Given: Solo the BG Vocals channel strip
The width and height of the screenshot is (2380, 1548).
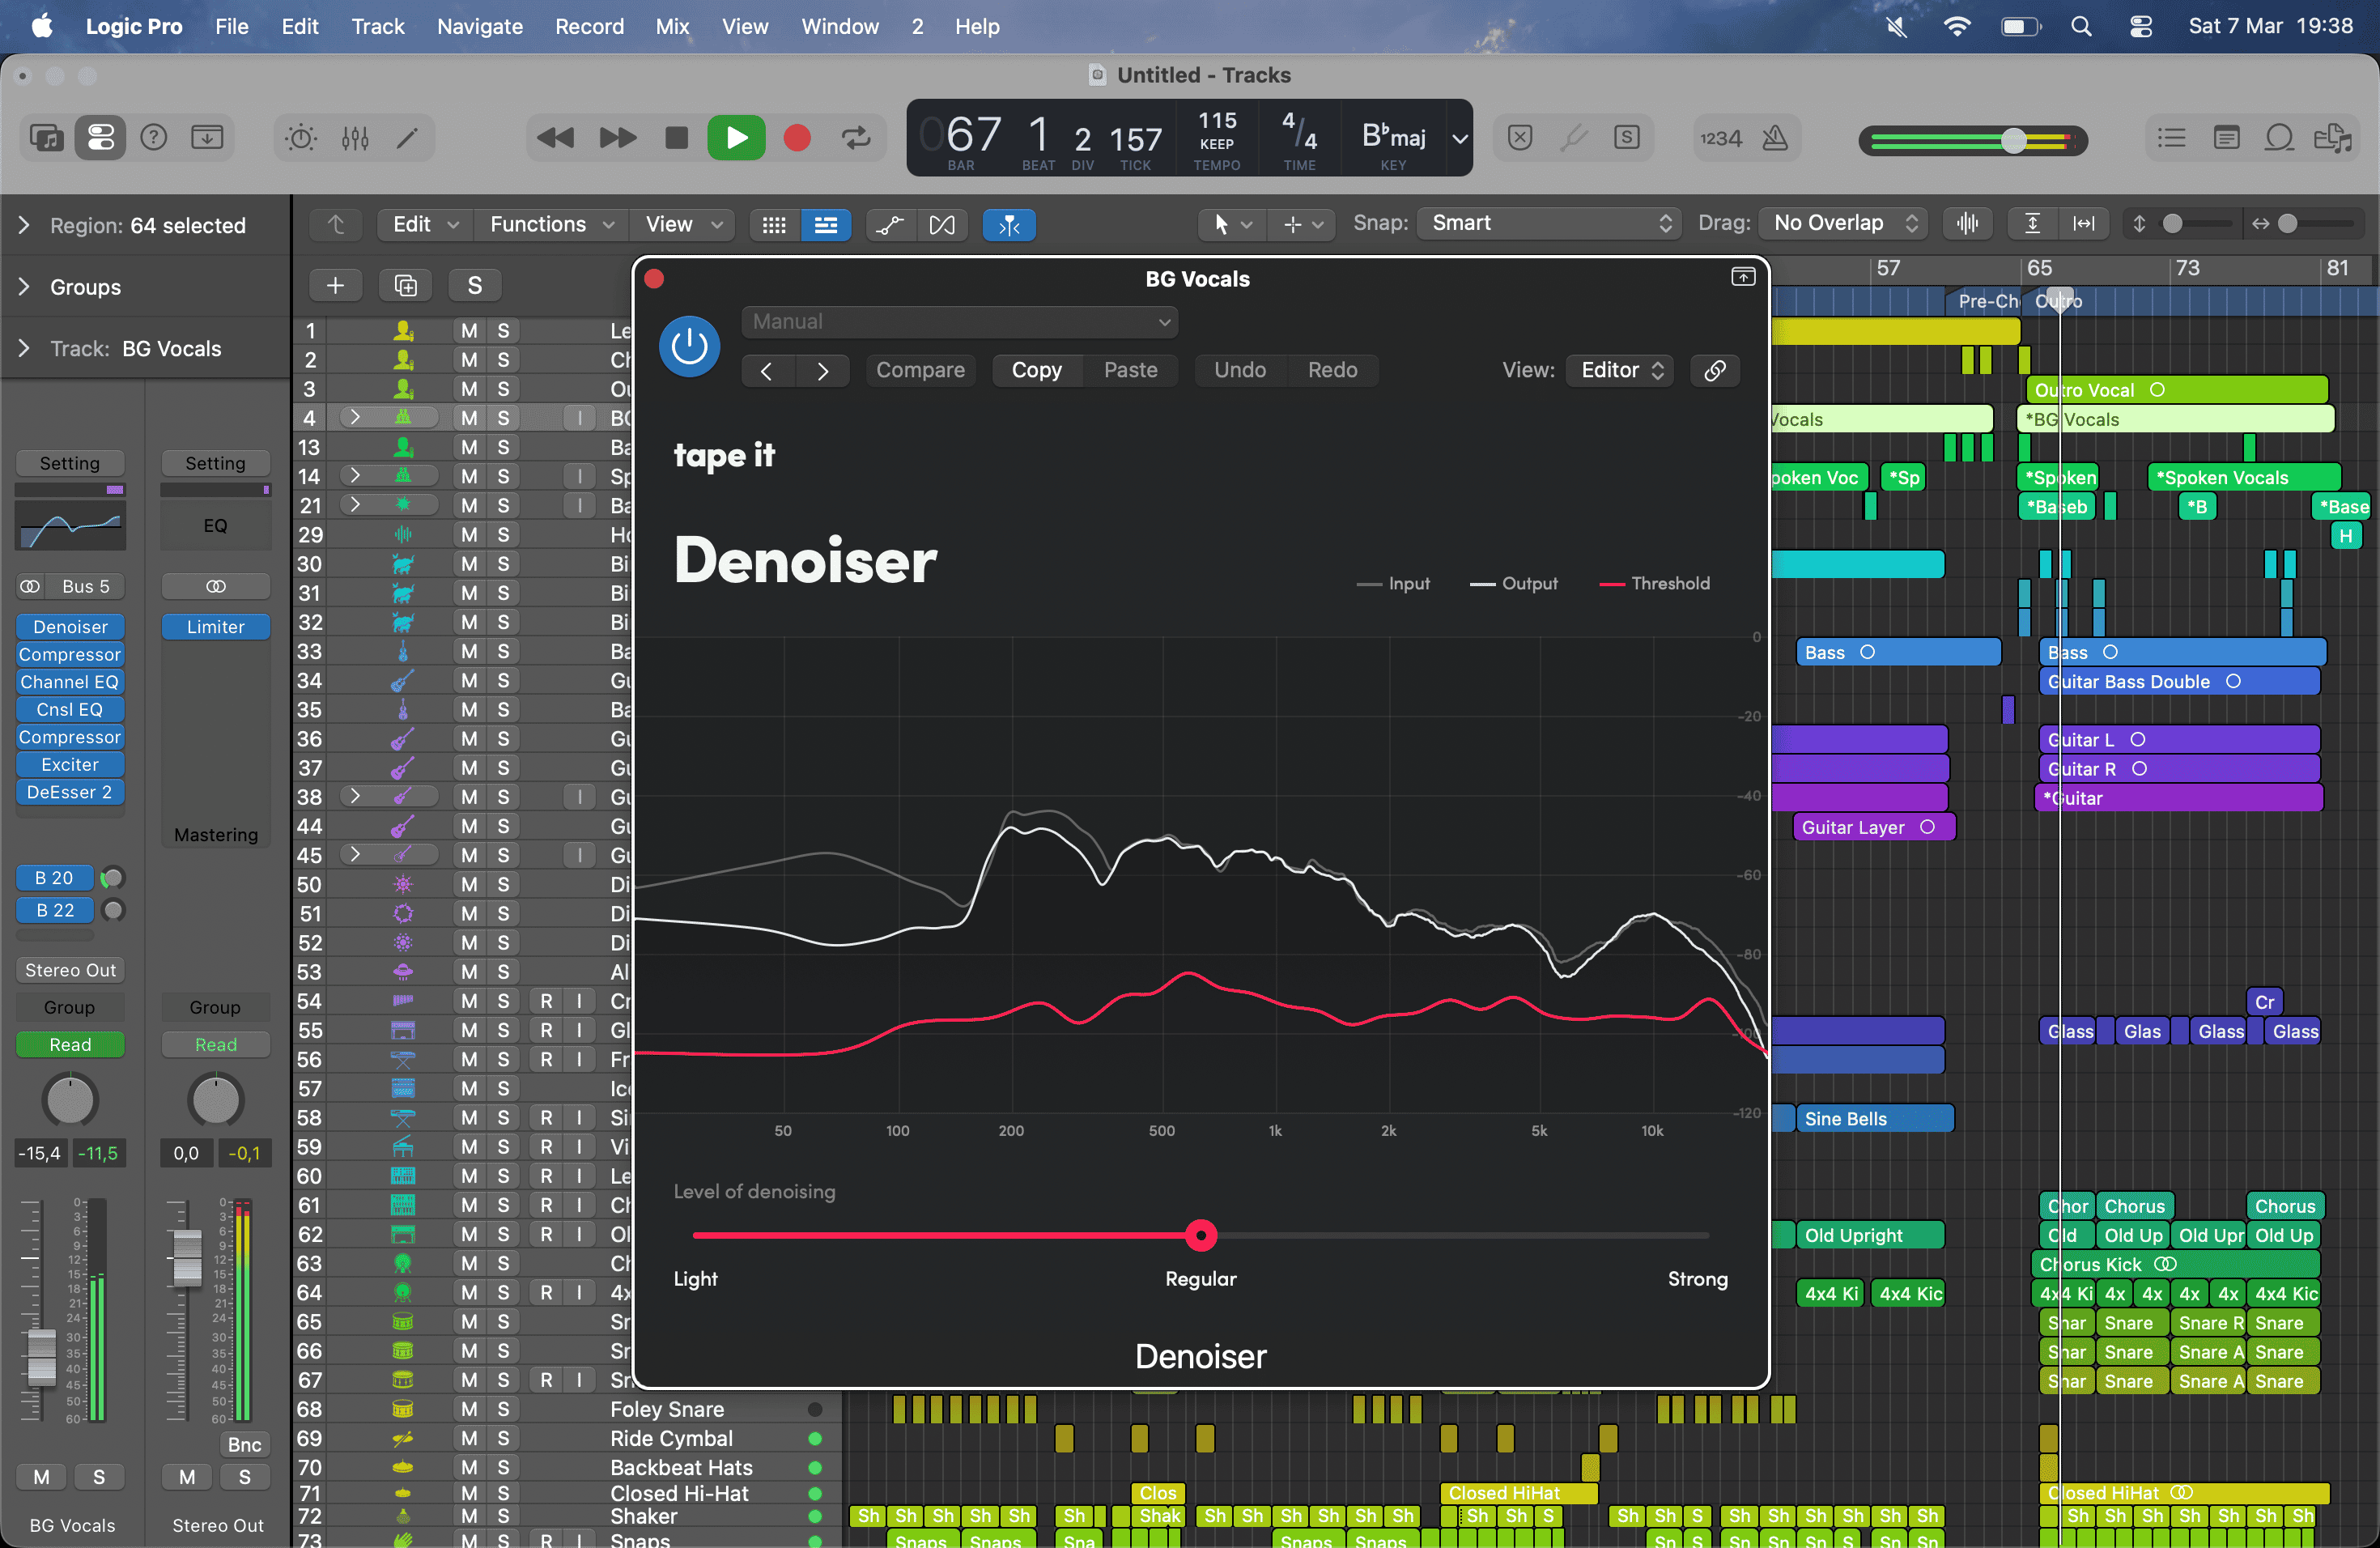Looking at the screenshot, I should click(x=99, y=1476).
